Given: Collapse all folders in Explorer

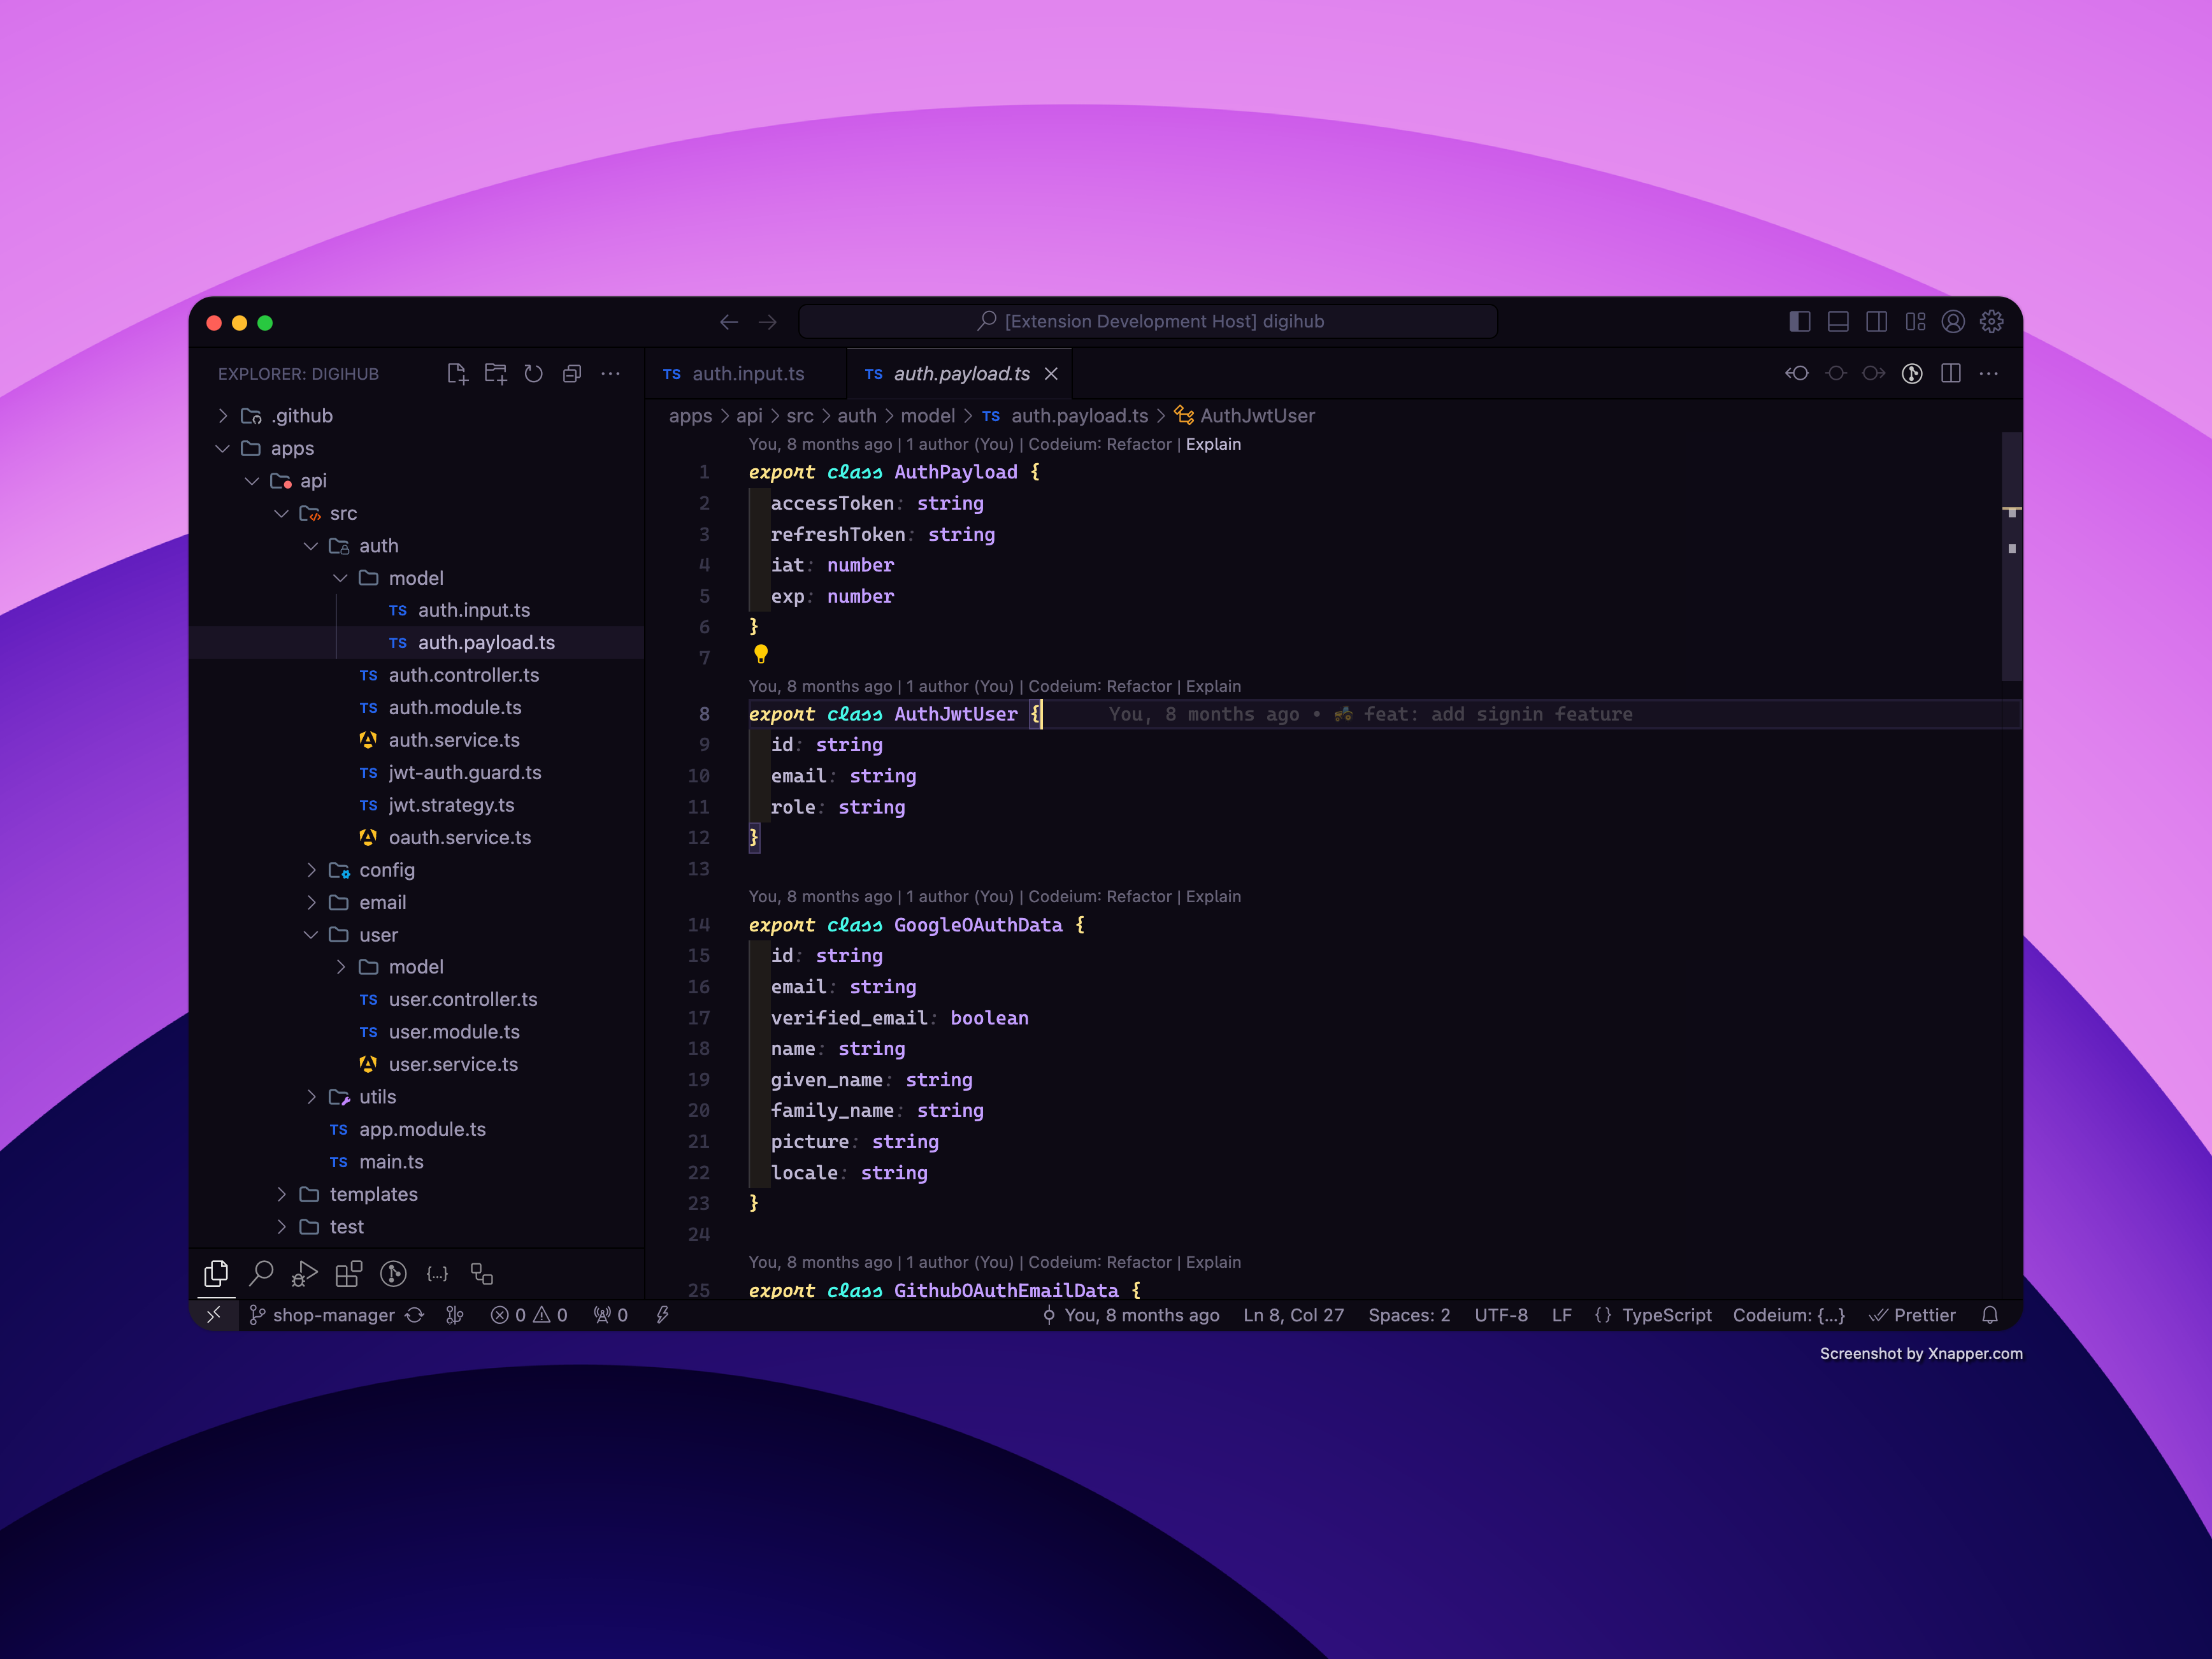Looking at the screenshot, I should [572, 374].
